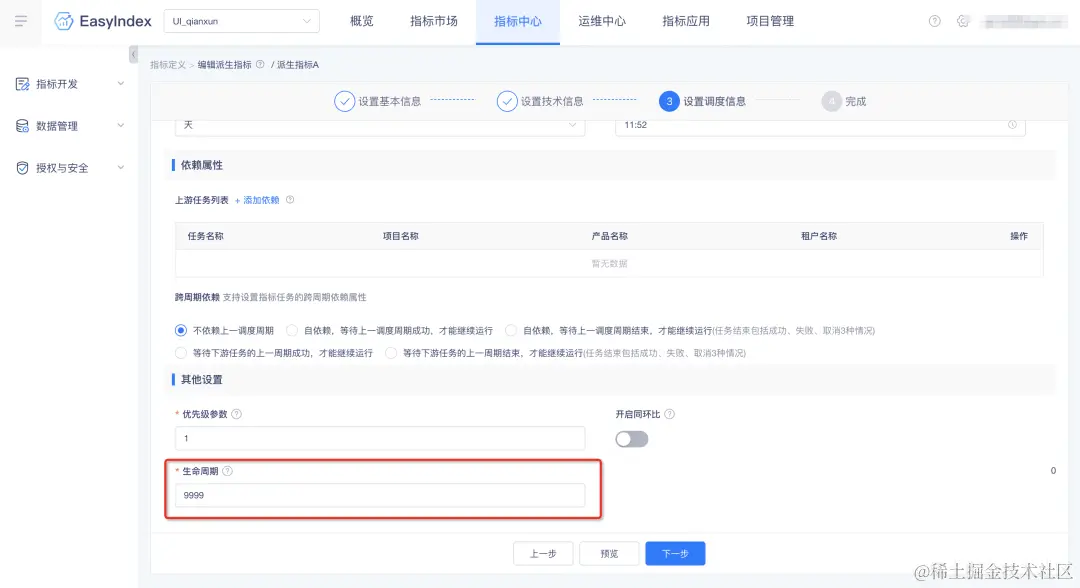The height and width of the screenshot is (588, 1080).
Task: Click the 设置基本信息 step checkmark
Action: click(344, 101)
